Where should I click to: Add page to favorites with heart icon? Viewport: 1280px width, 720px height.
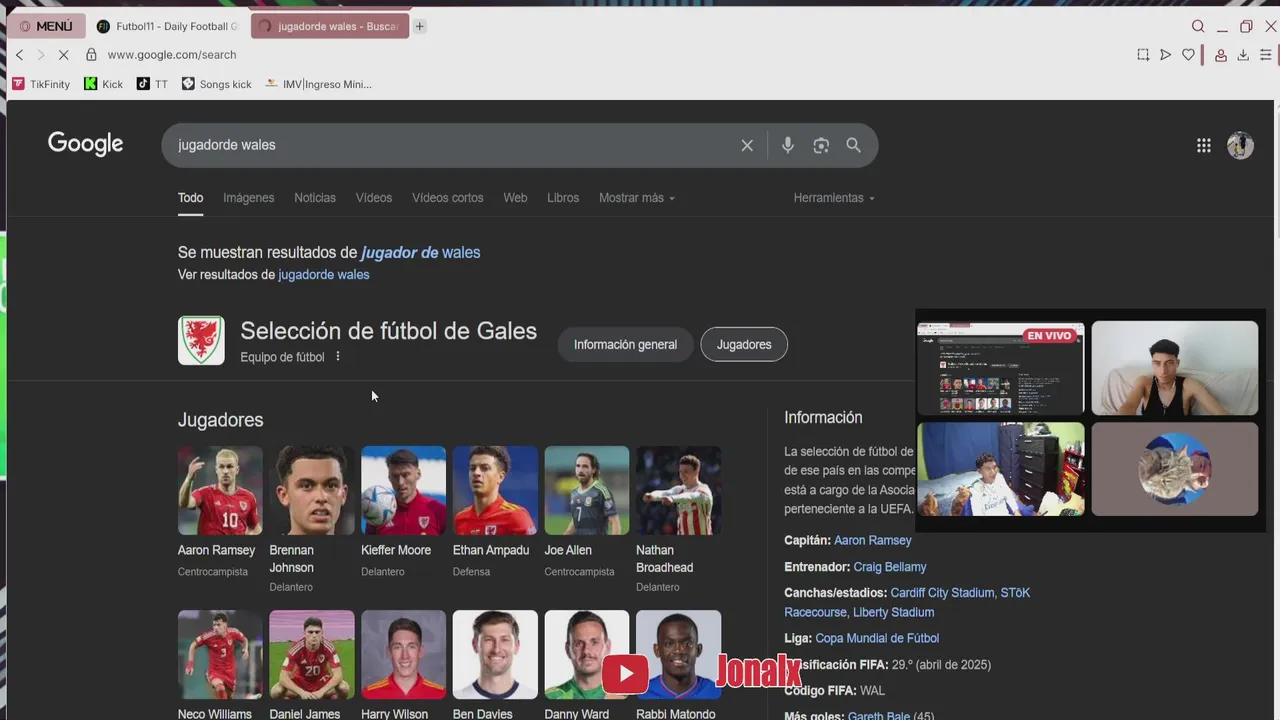pos(1188,55)
